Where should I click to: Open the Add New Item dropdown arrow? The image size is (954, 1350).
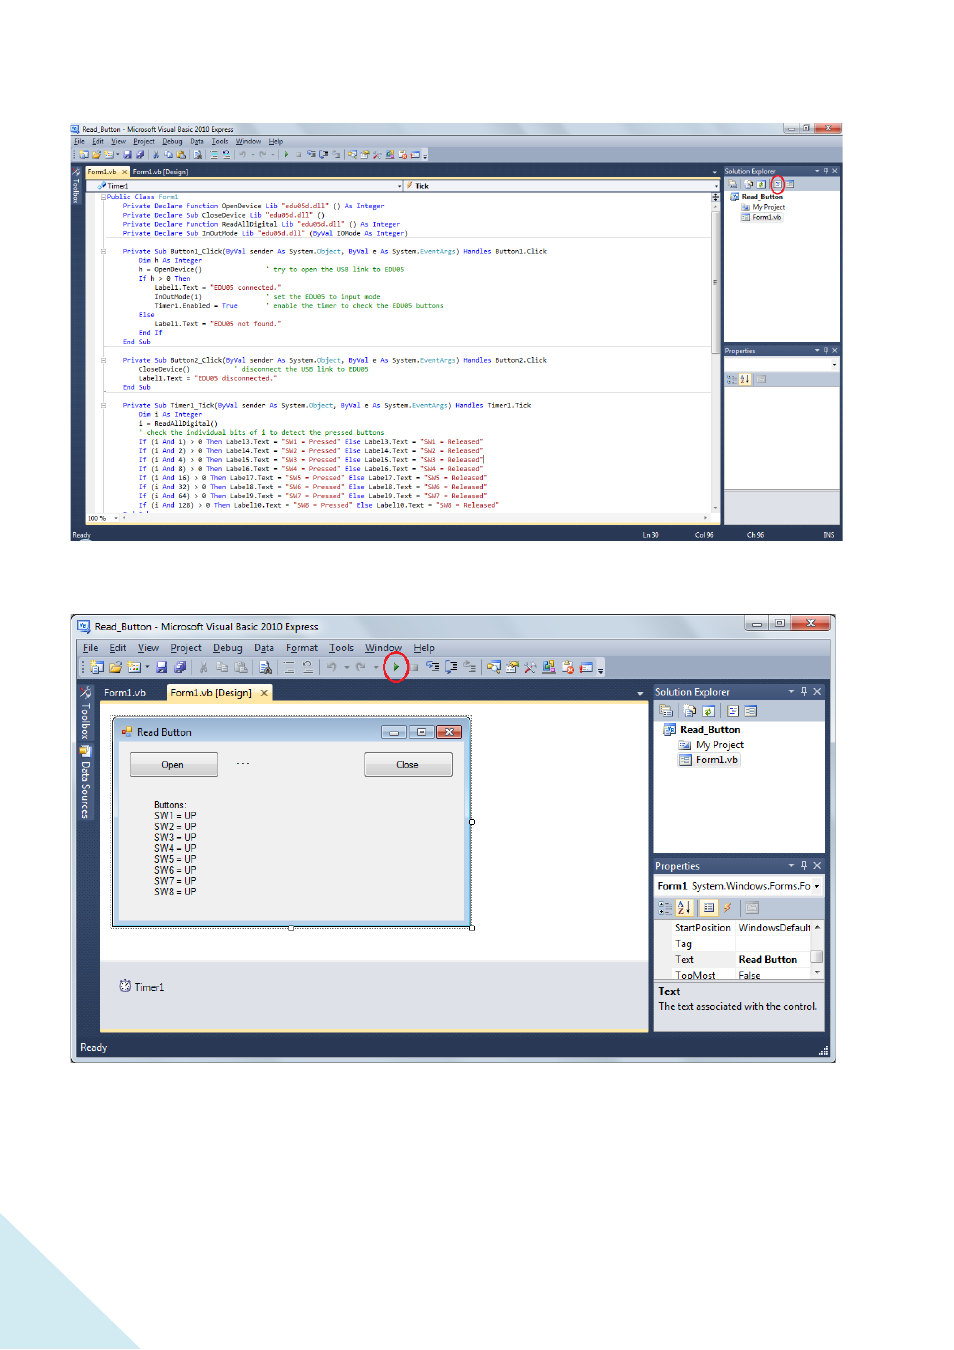tap(148, 667)
